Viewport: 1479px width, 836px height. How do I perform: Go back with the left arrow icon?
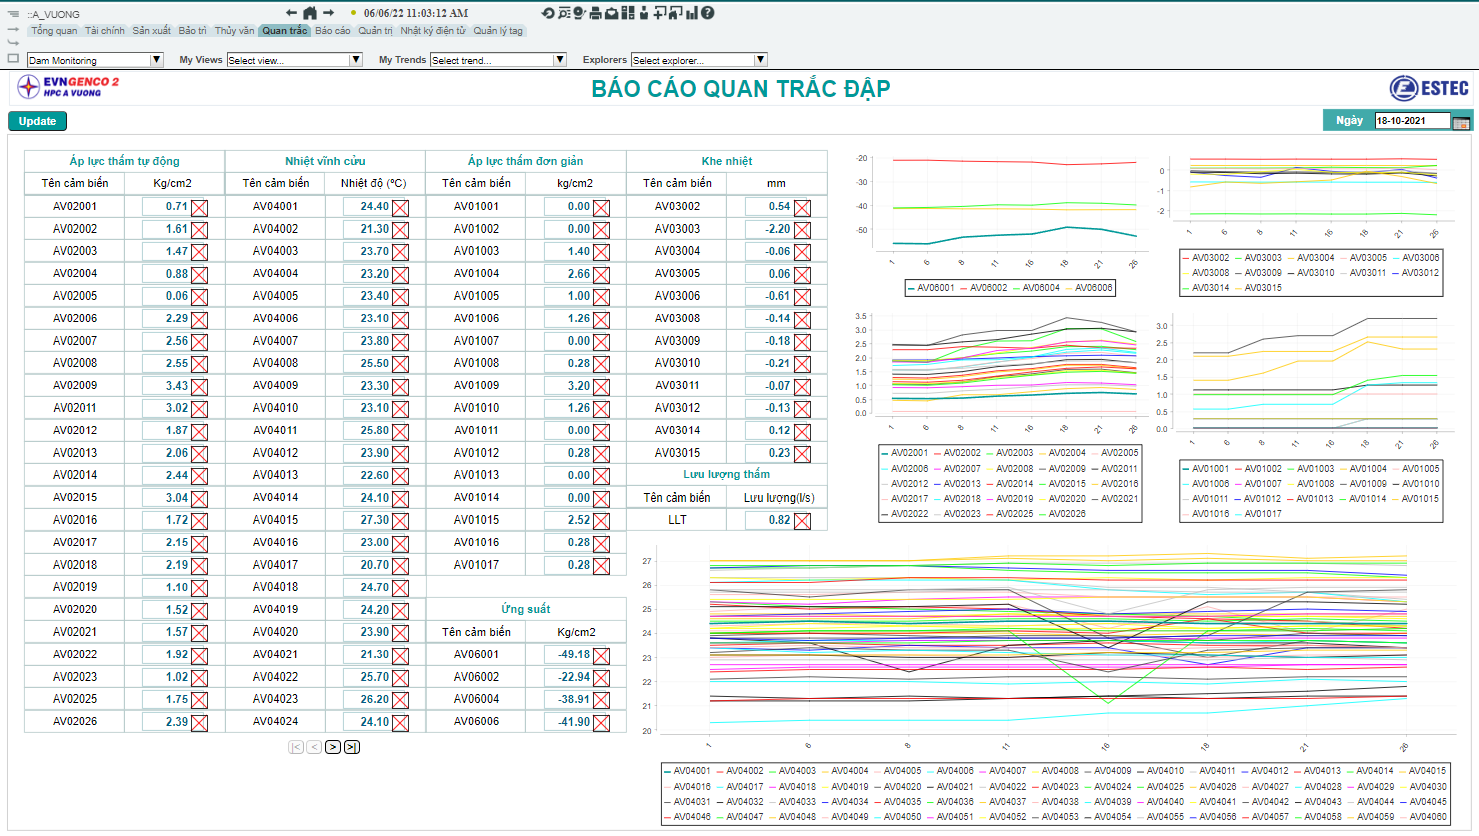pos(291,13)
